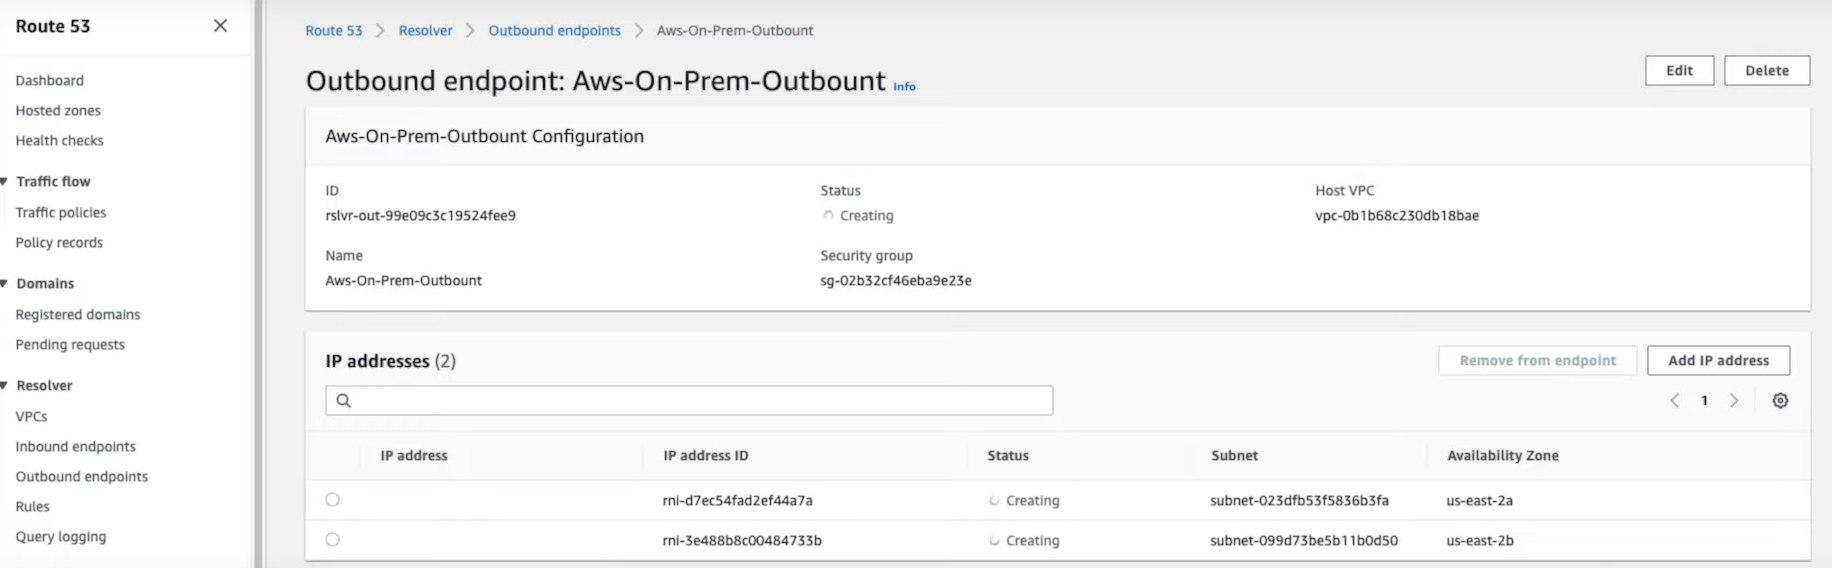The width and height of the screenshot is (1832, 568).
Task: Click Host VPC vpc-0b1b68c230db18bae
Action: [x=1397, y=216]
